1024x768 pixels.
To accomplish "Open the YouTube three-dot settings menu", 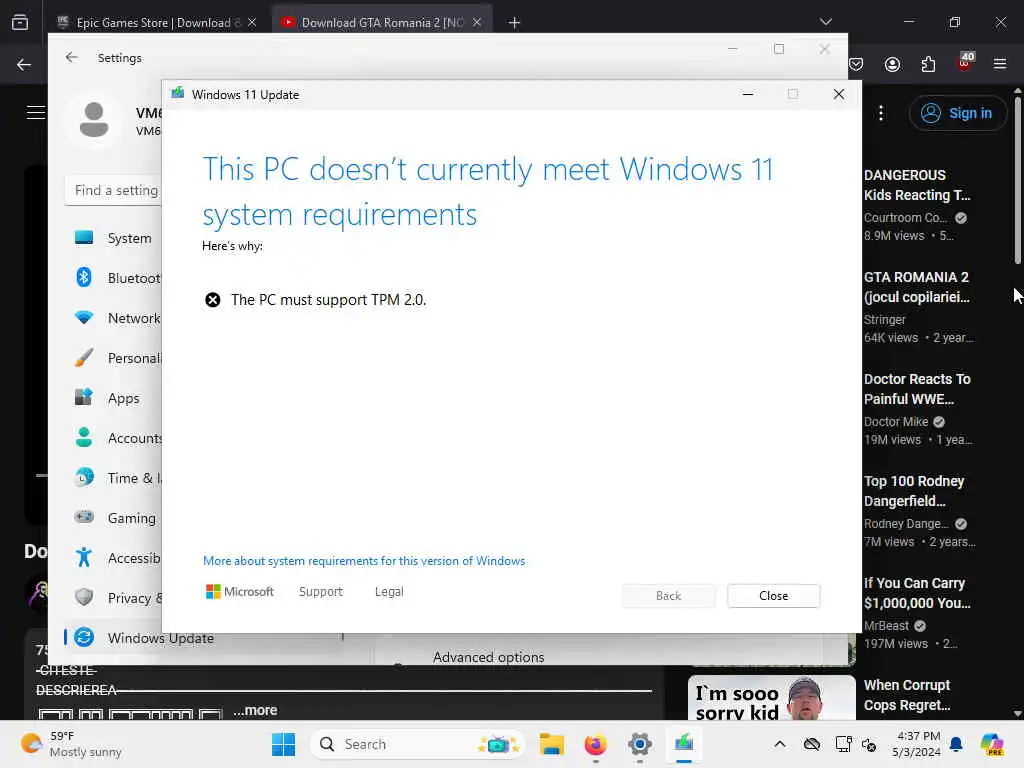I will (881, 113).
